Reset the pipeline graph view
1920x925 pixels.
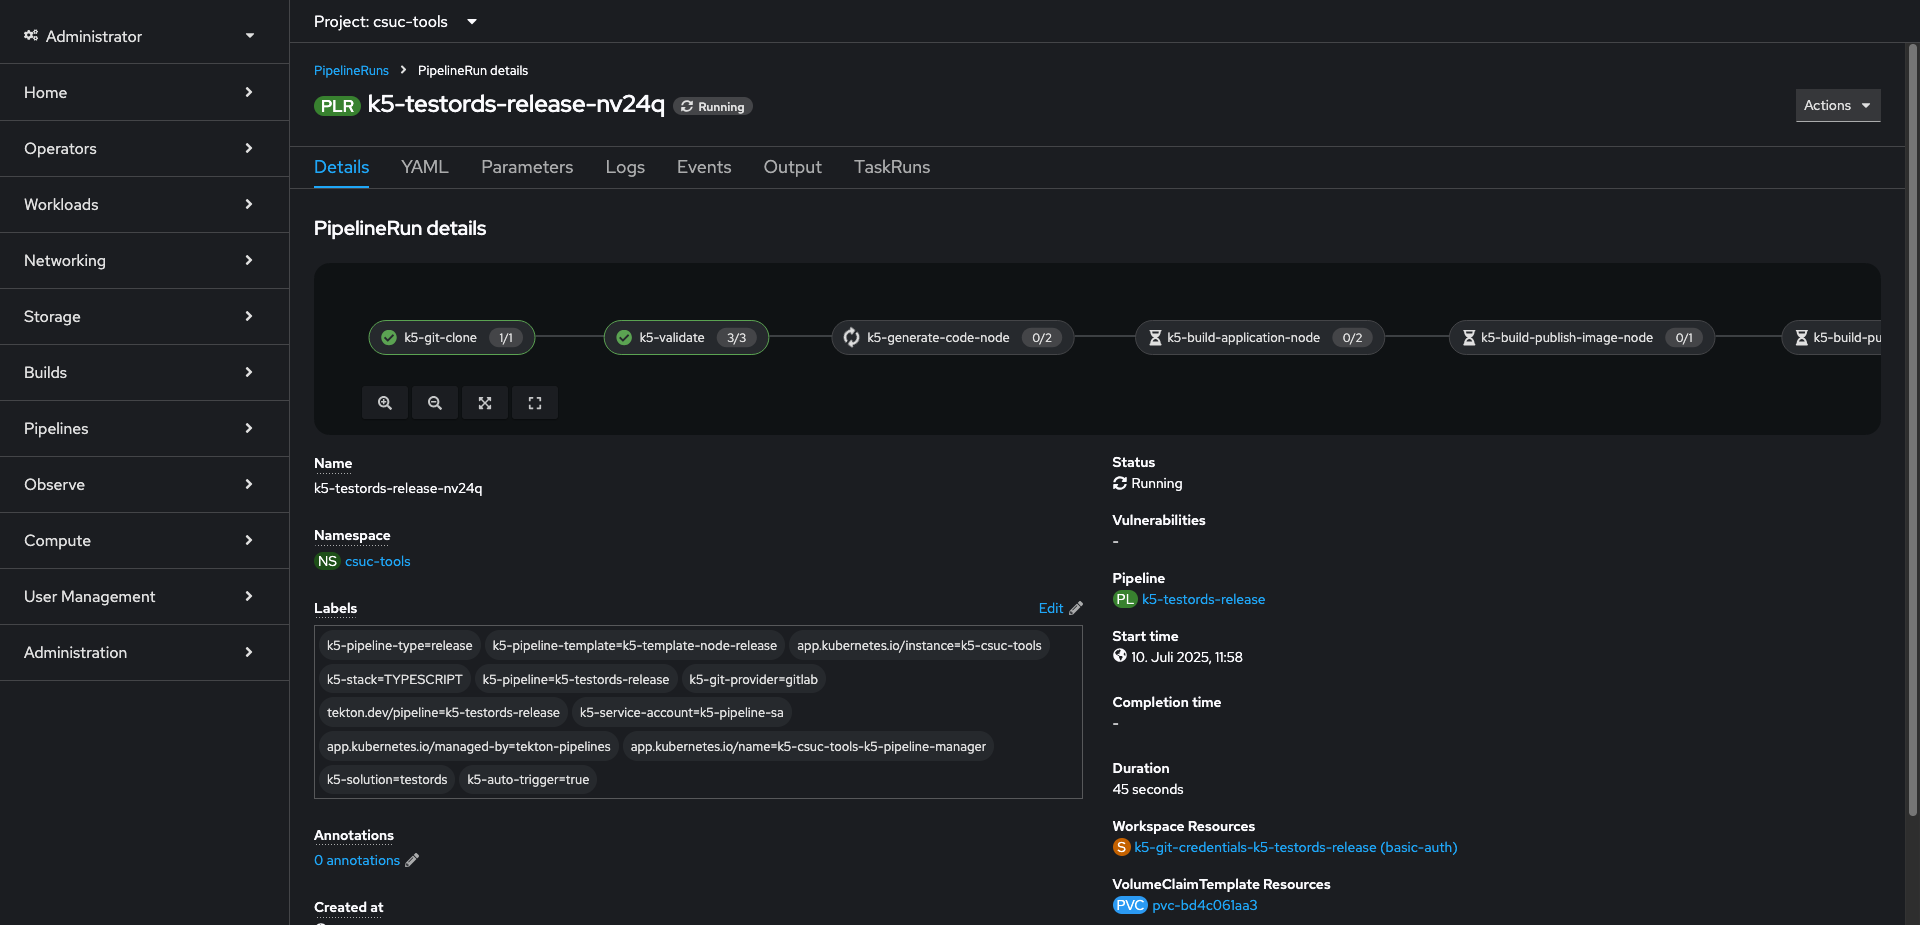[x=535, y=402]
